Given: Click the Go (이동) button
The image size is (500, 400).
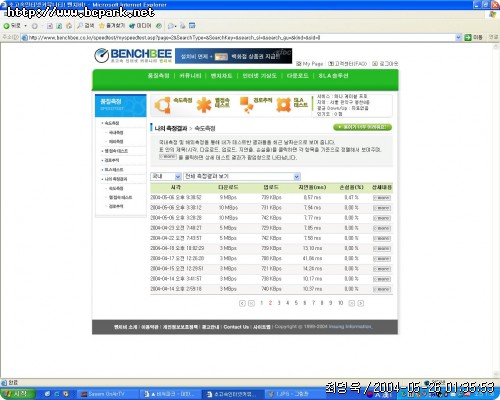Looking at the screenshot, I should 474,37.
